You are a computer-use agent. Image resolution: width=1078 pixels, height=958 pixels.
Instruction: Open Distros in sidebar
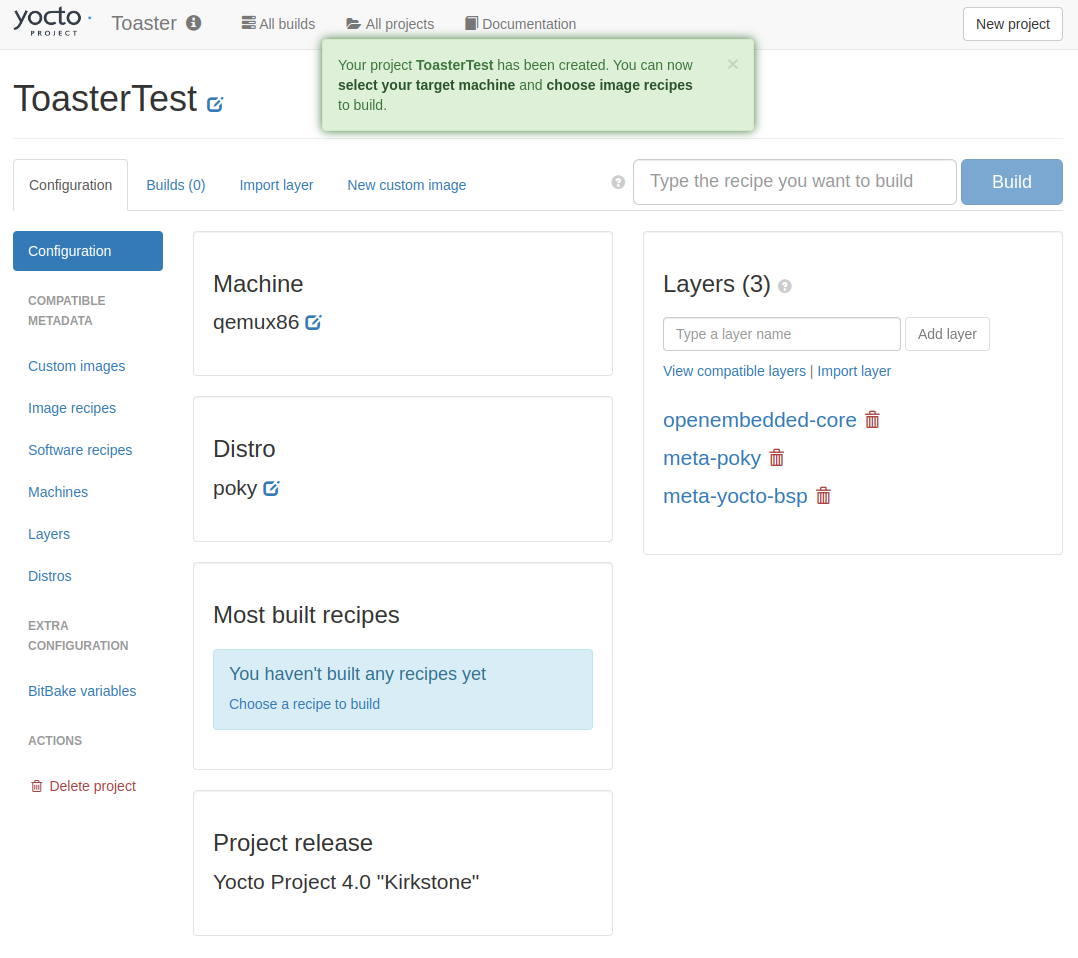tap(50, 576)
